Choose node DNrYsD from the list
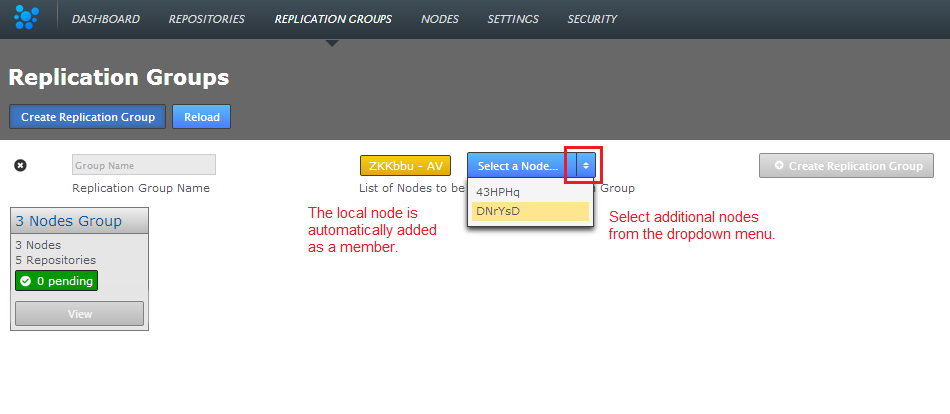 (530, 211)
